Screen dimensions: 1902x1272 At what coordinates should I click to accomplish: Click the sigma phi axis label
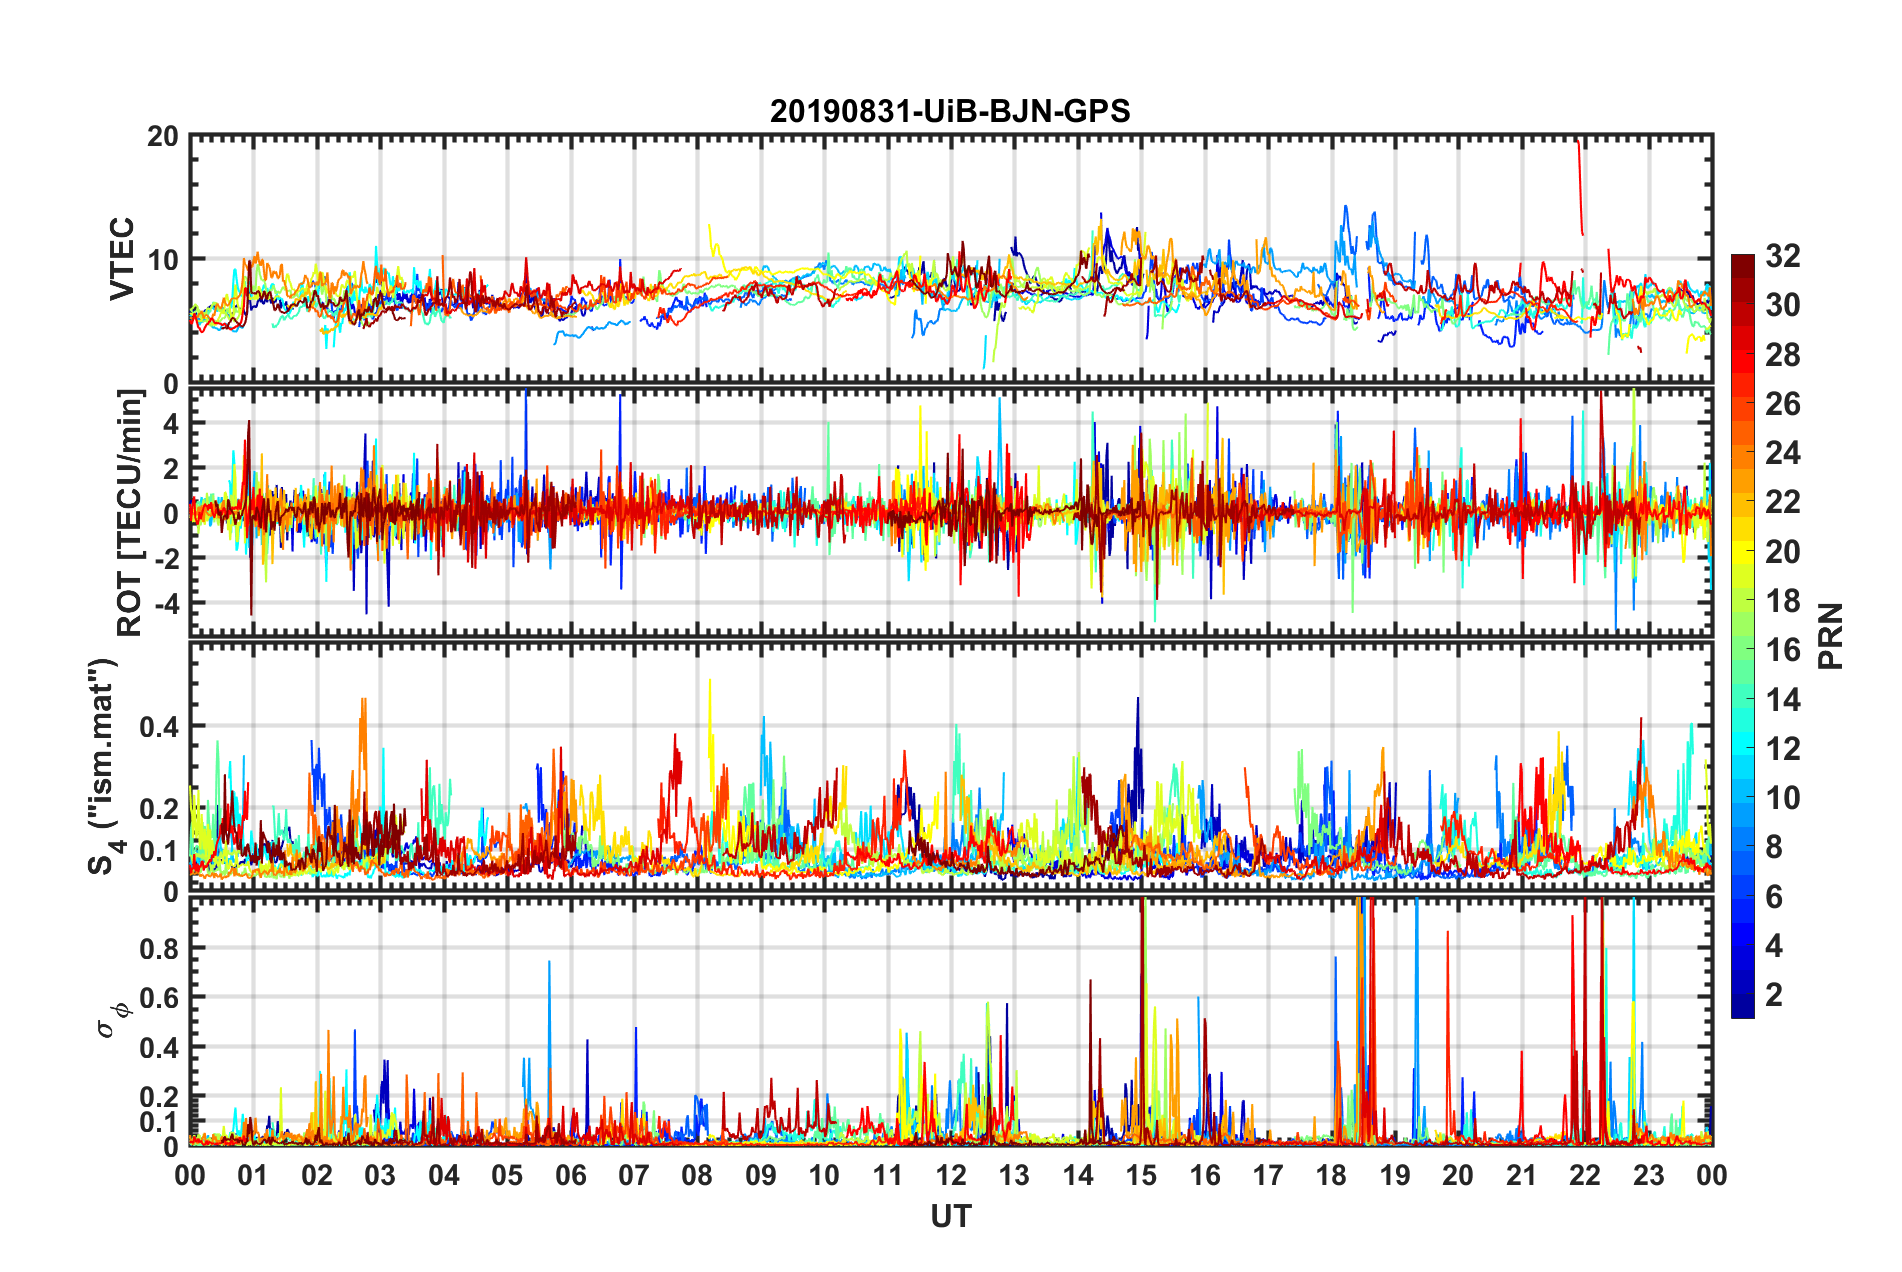pos(112,1019)
